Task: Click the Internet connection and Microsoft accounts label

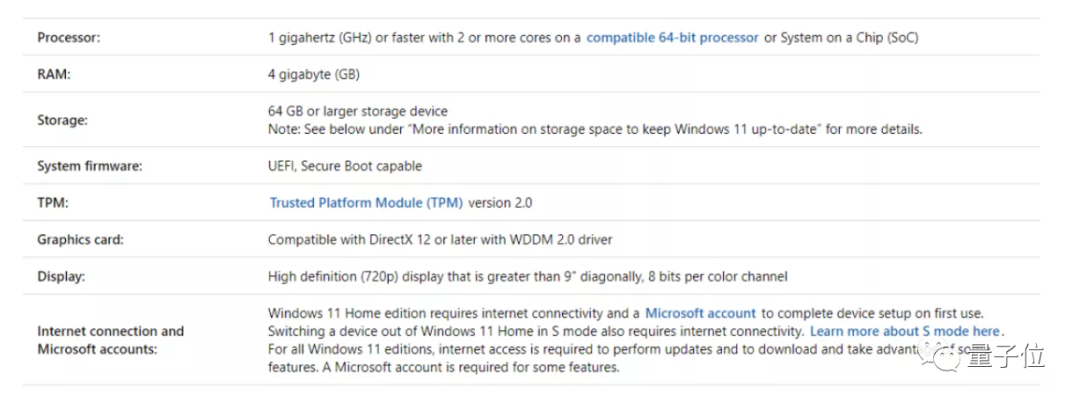Action: coord(110,340)
